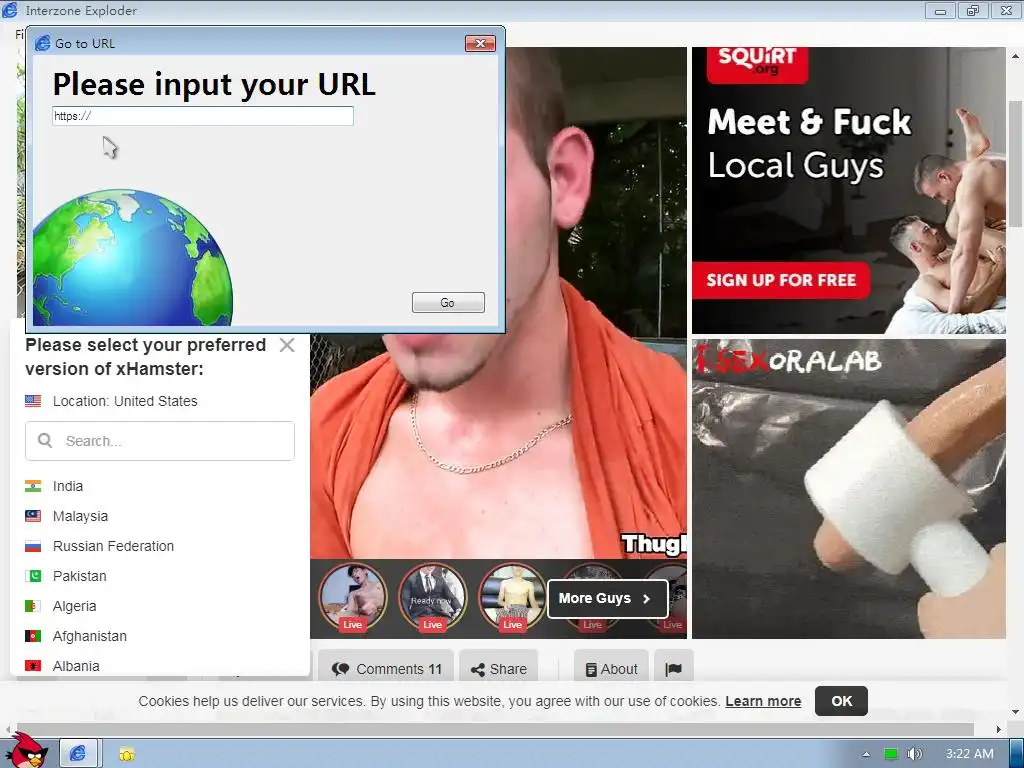This screenshot has height=768, width=1024.
Task: Select Malaysia from the country list
Action: click(x=80, y=516)
